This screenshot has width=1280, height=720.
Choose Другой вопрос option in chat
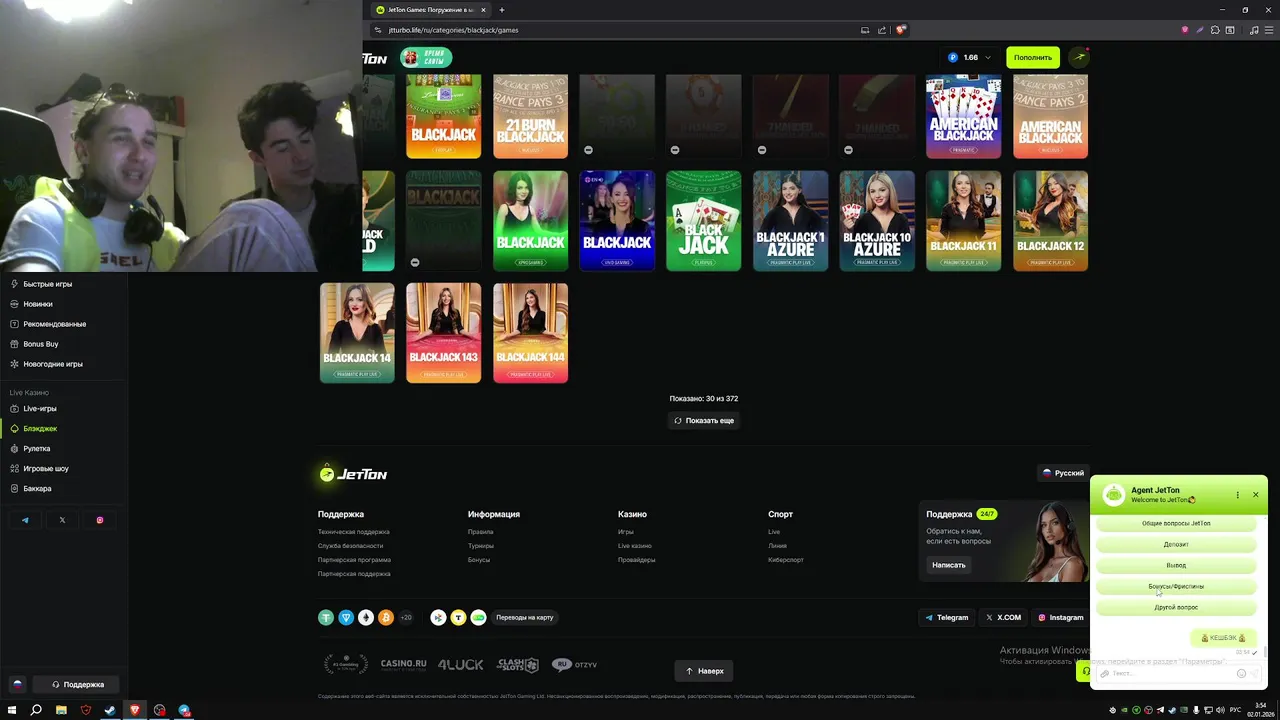click(x=1176, y=608)
